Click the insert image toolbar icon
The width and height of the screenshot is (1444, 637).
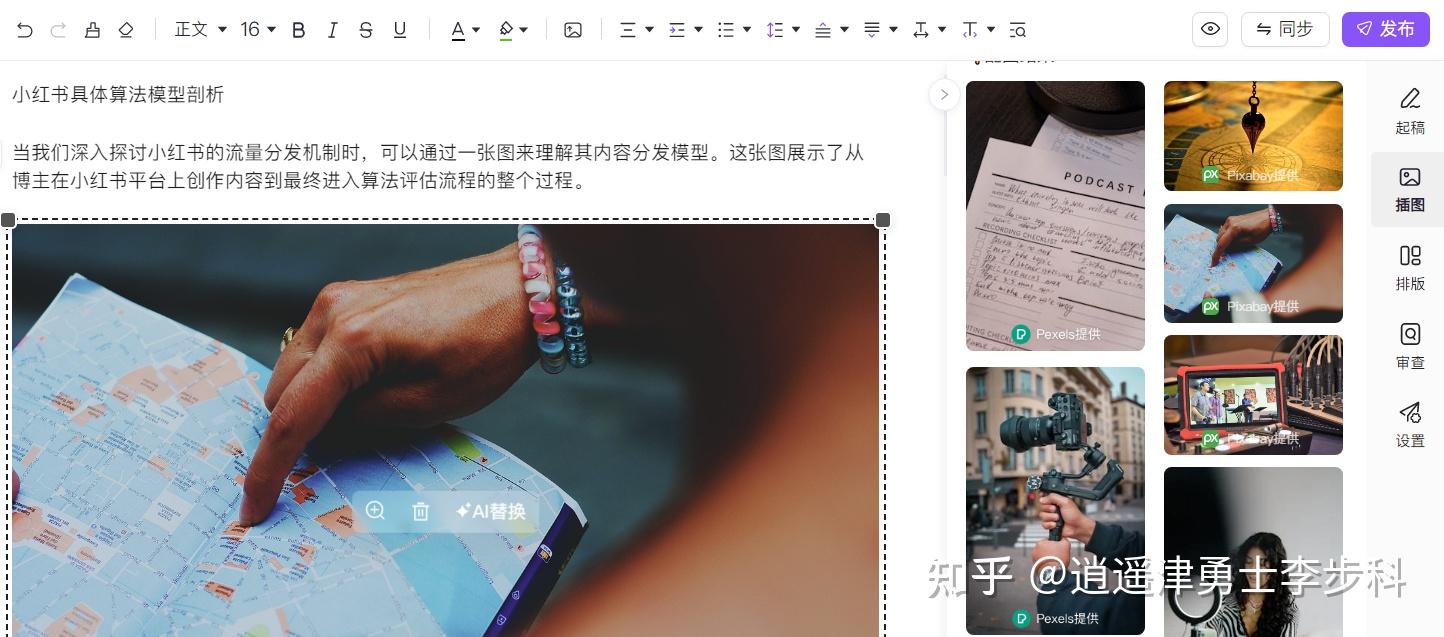pyautogui.click(x=573, y=30)
